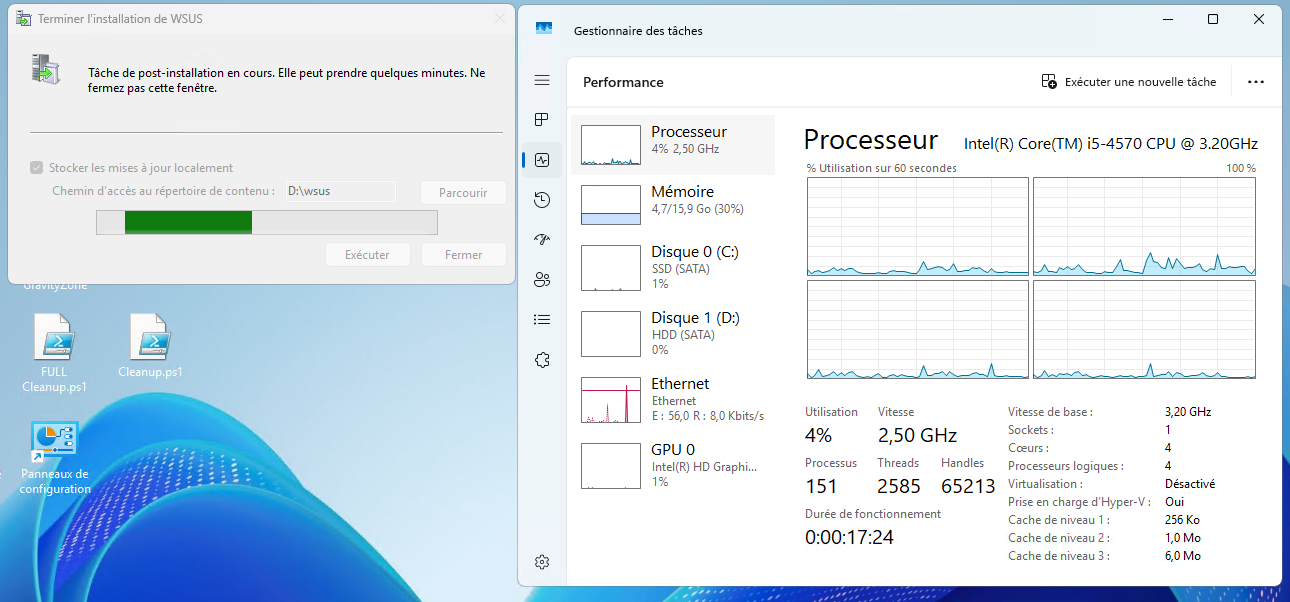Click the WSUS server icon in dialog
This screenshot has height=602, width=1290.
point(46,68)
